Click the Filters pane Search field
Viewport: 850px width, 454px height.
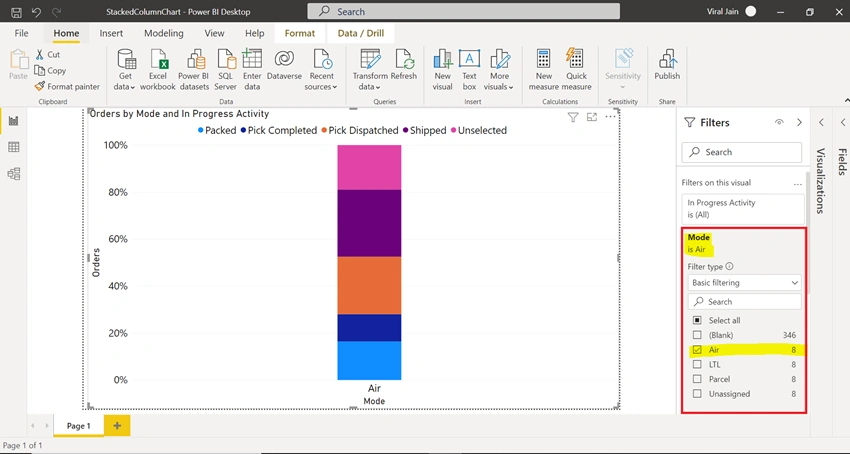point(742,152)
